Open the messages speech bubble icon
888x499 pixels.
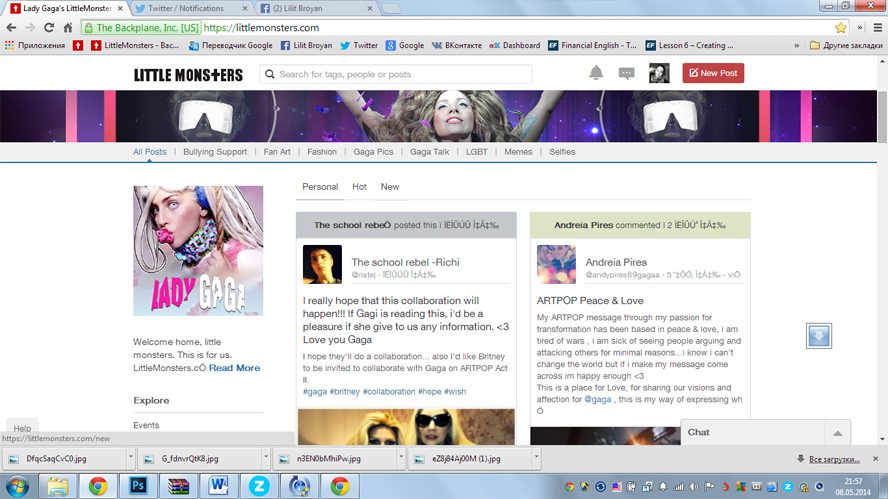[x=626, y=74]
